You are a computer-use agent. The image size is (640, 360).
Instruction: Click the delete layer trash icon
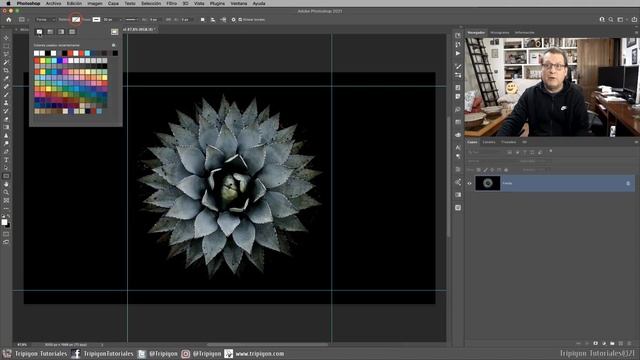pos(629,344)
